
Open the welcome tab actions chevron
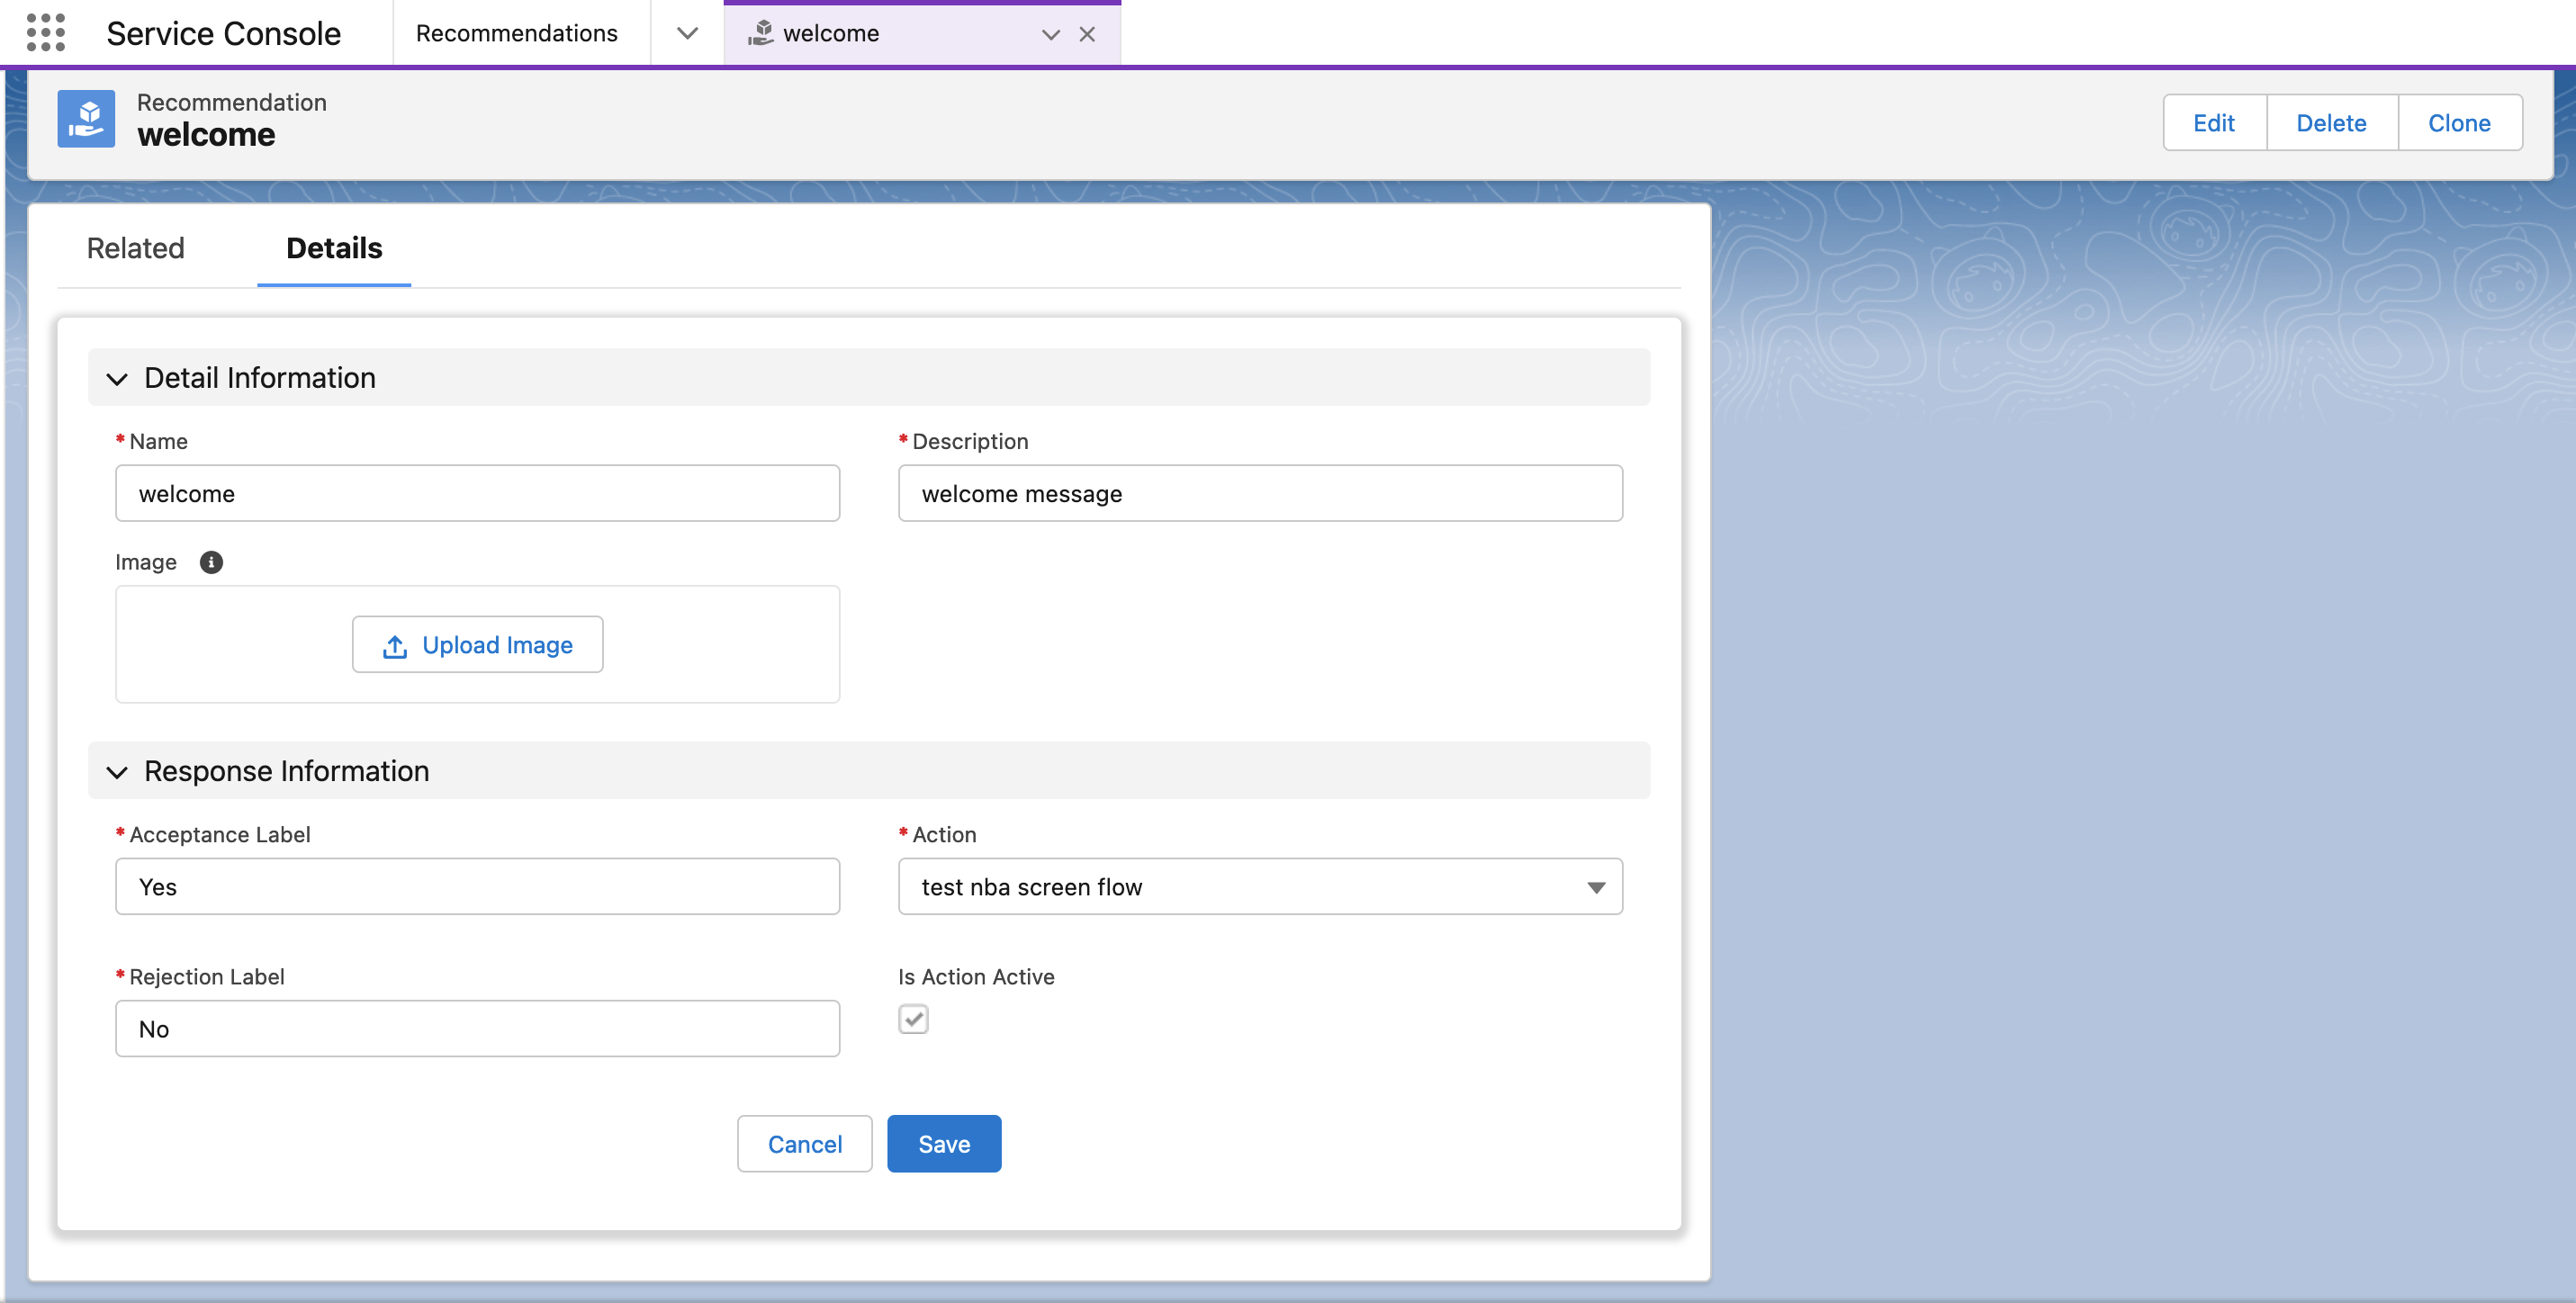[x=1050, y=34]
